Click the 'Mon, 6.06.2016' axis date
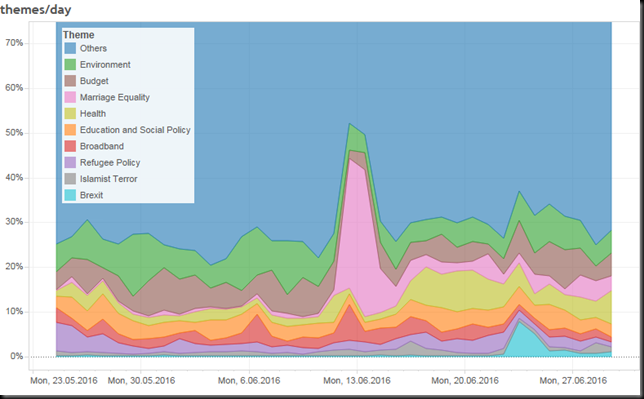Image resolution: width=644 pixels, height=399 pixels. click(x=249, y=381)
